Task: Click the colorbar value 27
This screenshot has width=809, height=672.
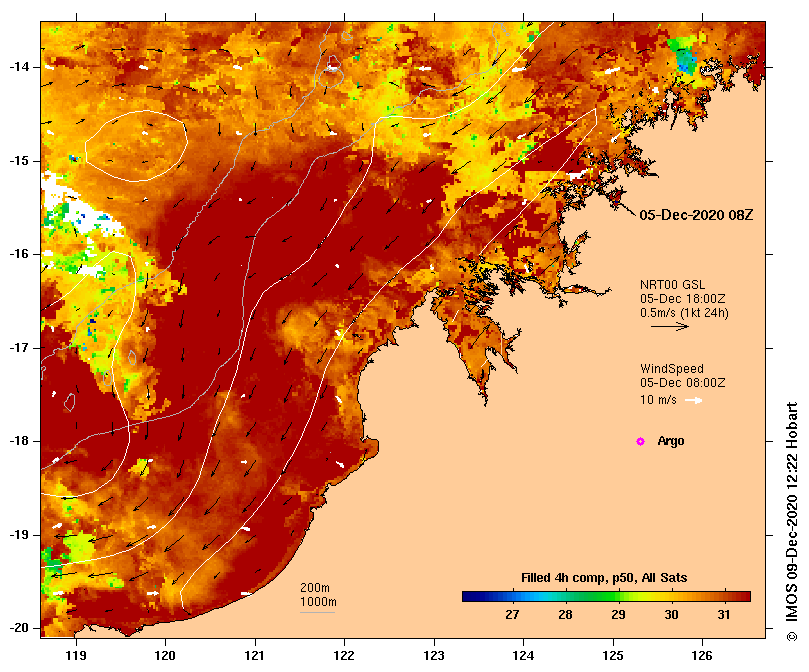Action: click(512, 615)
